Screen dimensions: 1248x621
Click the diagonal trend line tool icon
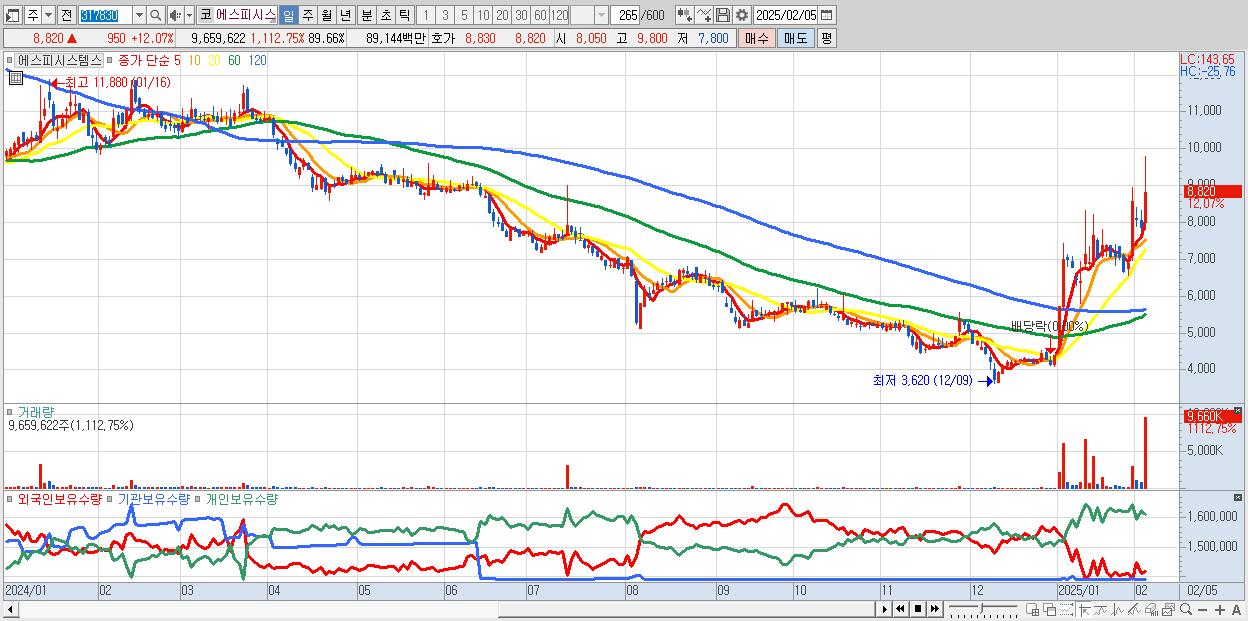coord(1135,610)
